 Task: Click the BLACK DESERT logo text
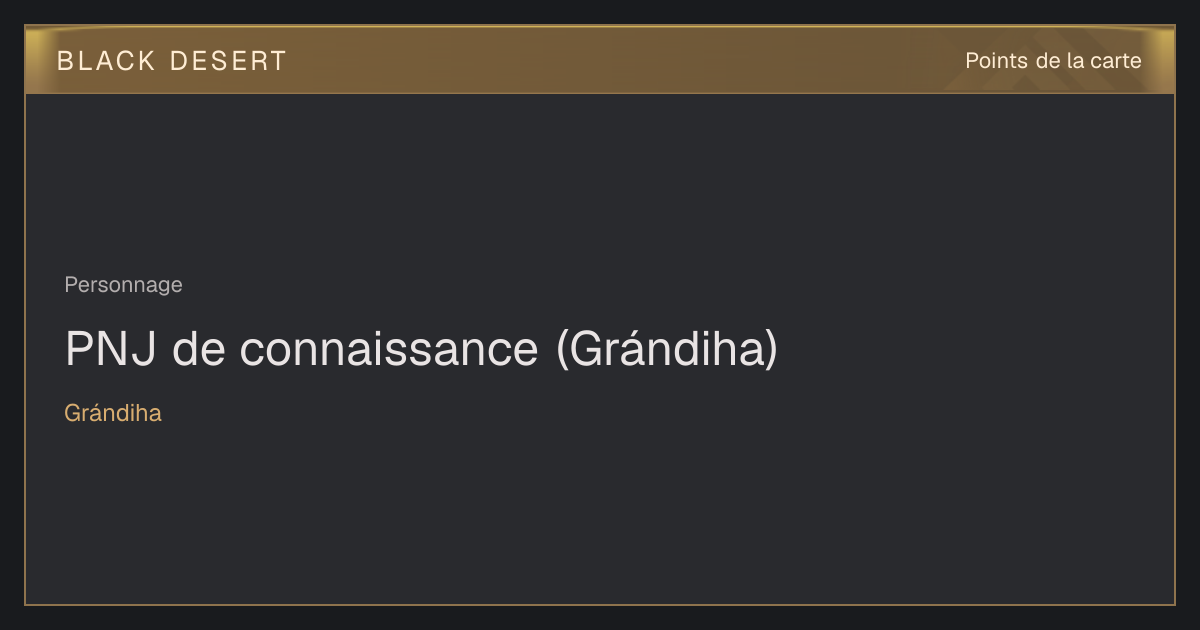pyautogui.click(x=172, y=61)
